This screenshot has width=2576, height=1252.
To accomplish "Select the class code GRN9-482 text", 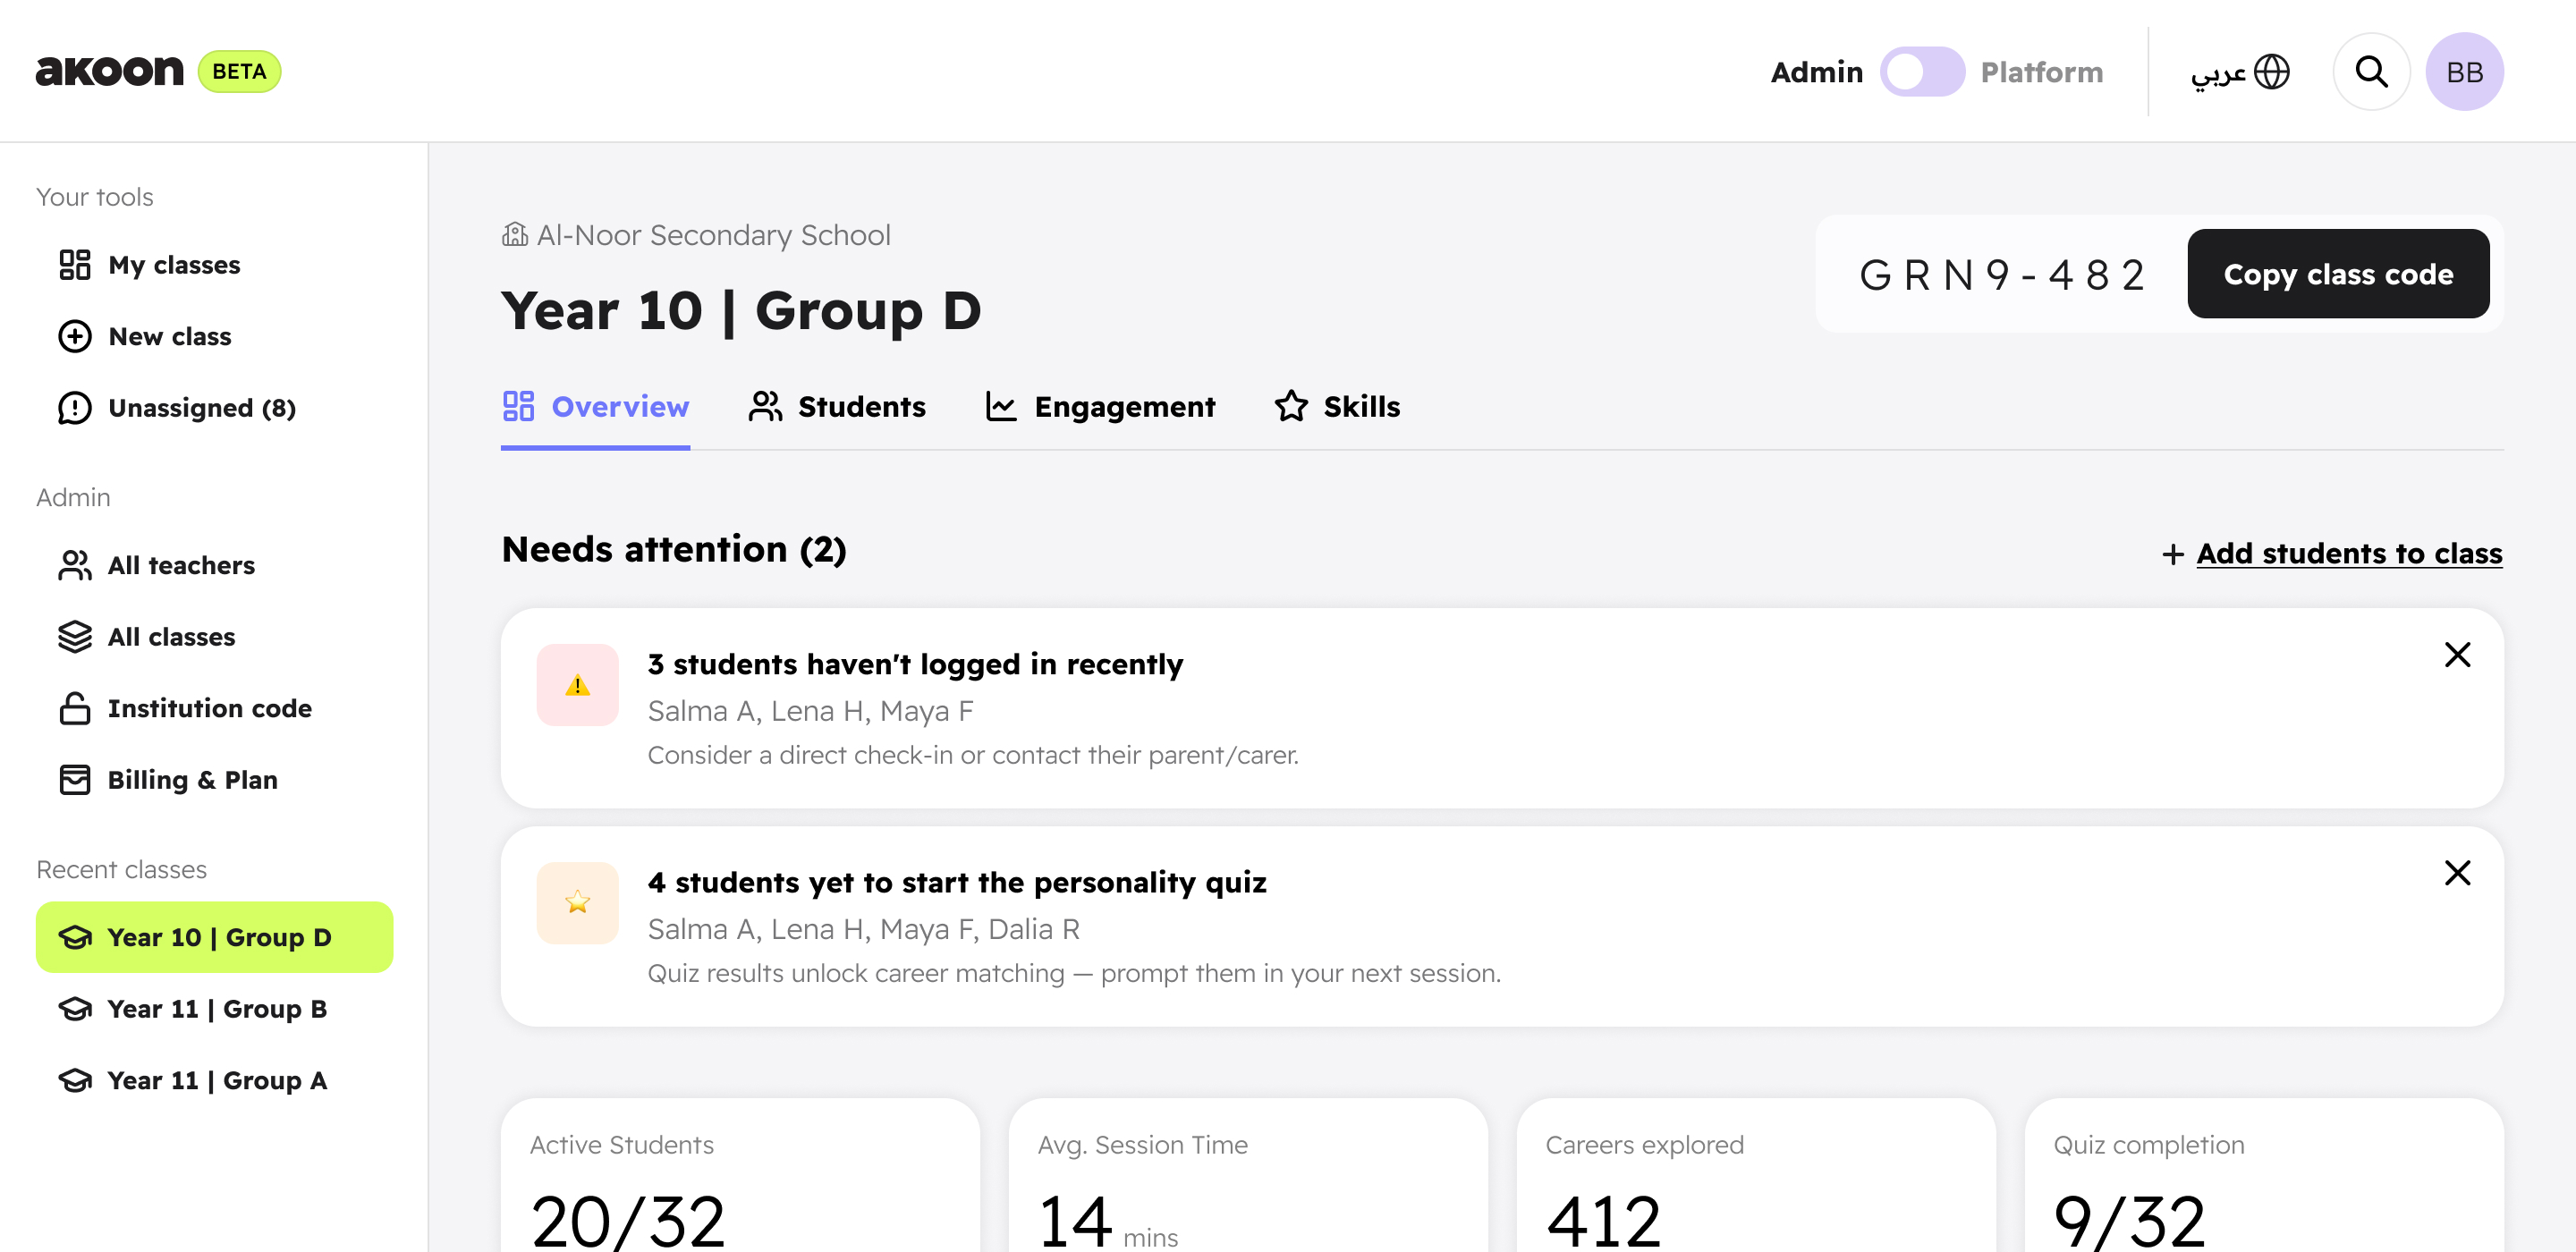I will point(2002,275).
